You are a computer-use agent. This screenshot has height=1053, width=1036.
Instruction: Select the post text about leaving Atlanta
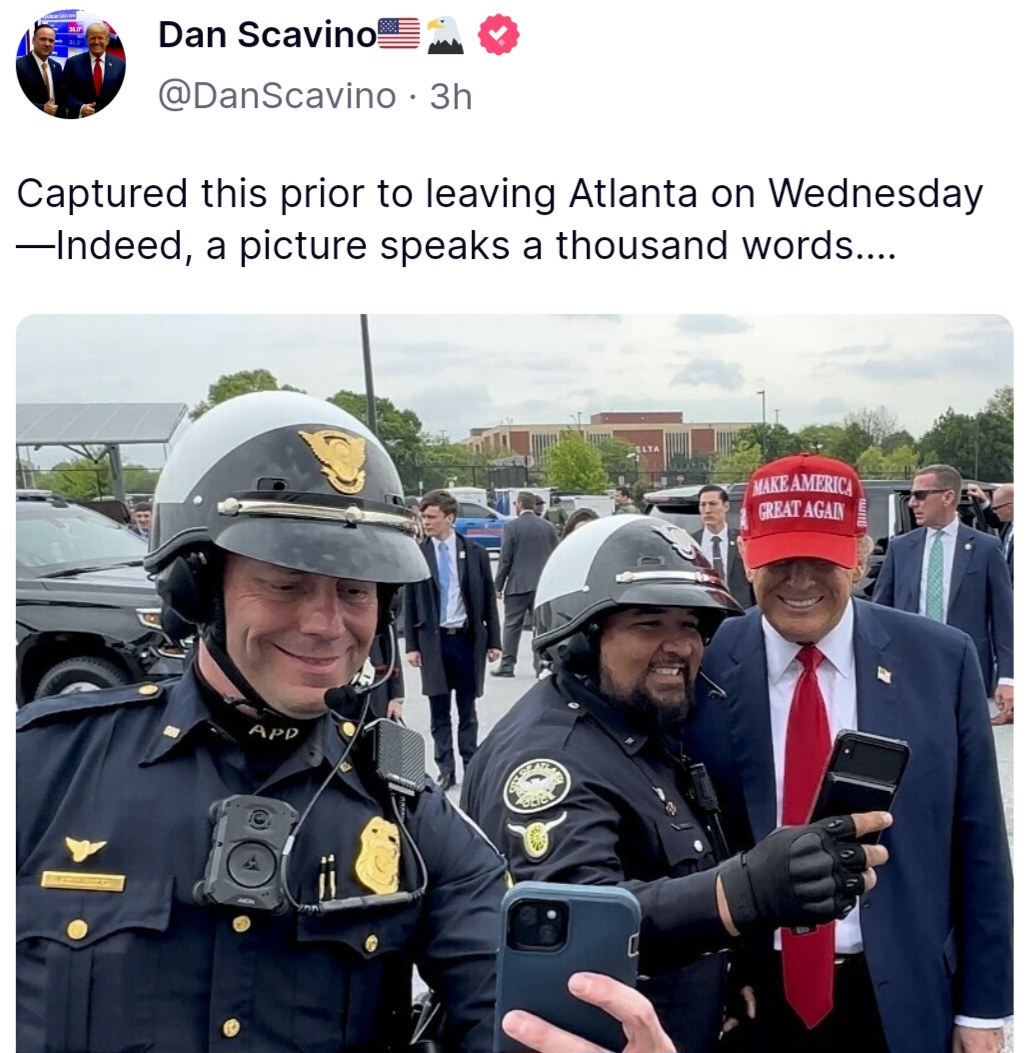point(500,219)
